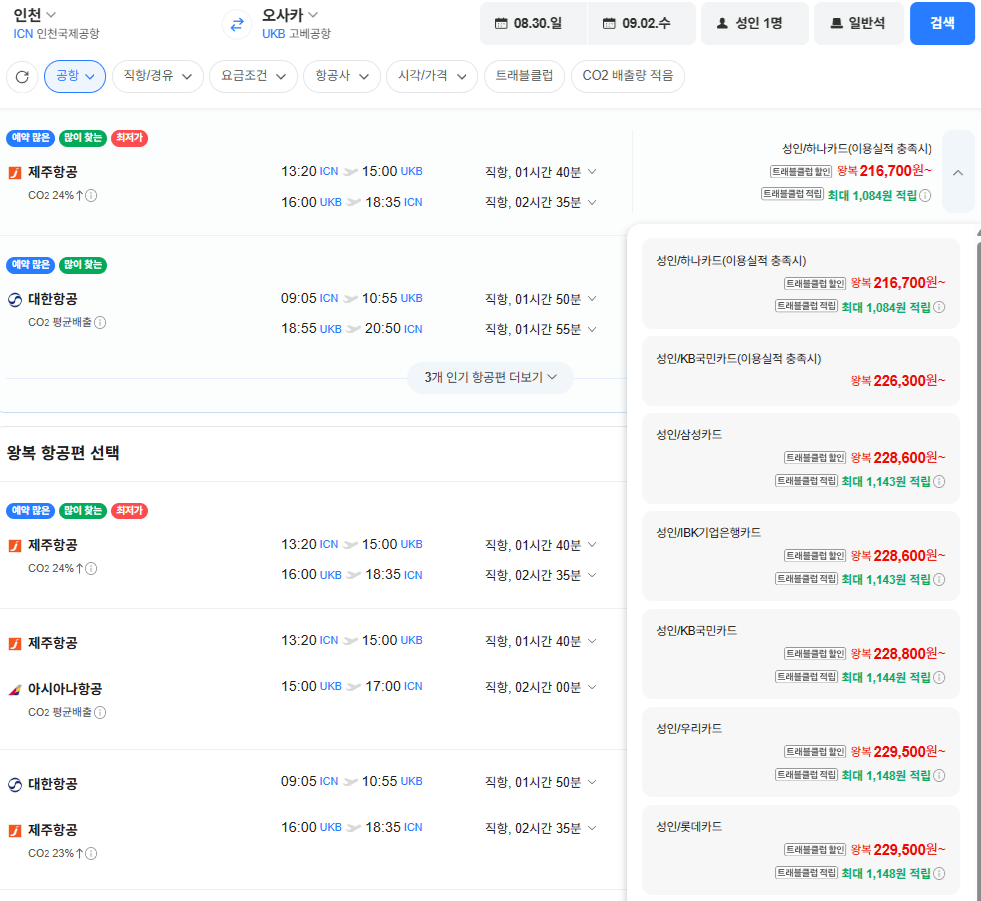This screenshot has width=981, height=901.
Task: Select 성인/우리카드 fare 229,500원
Action: click(801, 751)
